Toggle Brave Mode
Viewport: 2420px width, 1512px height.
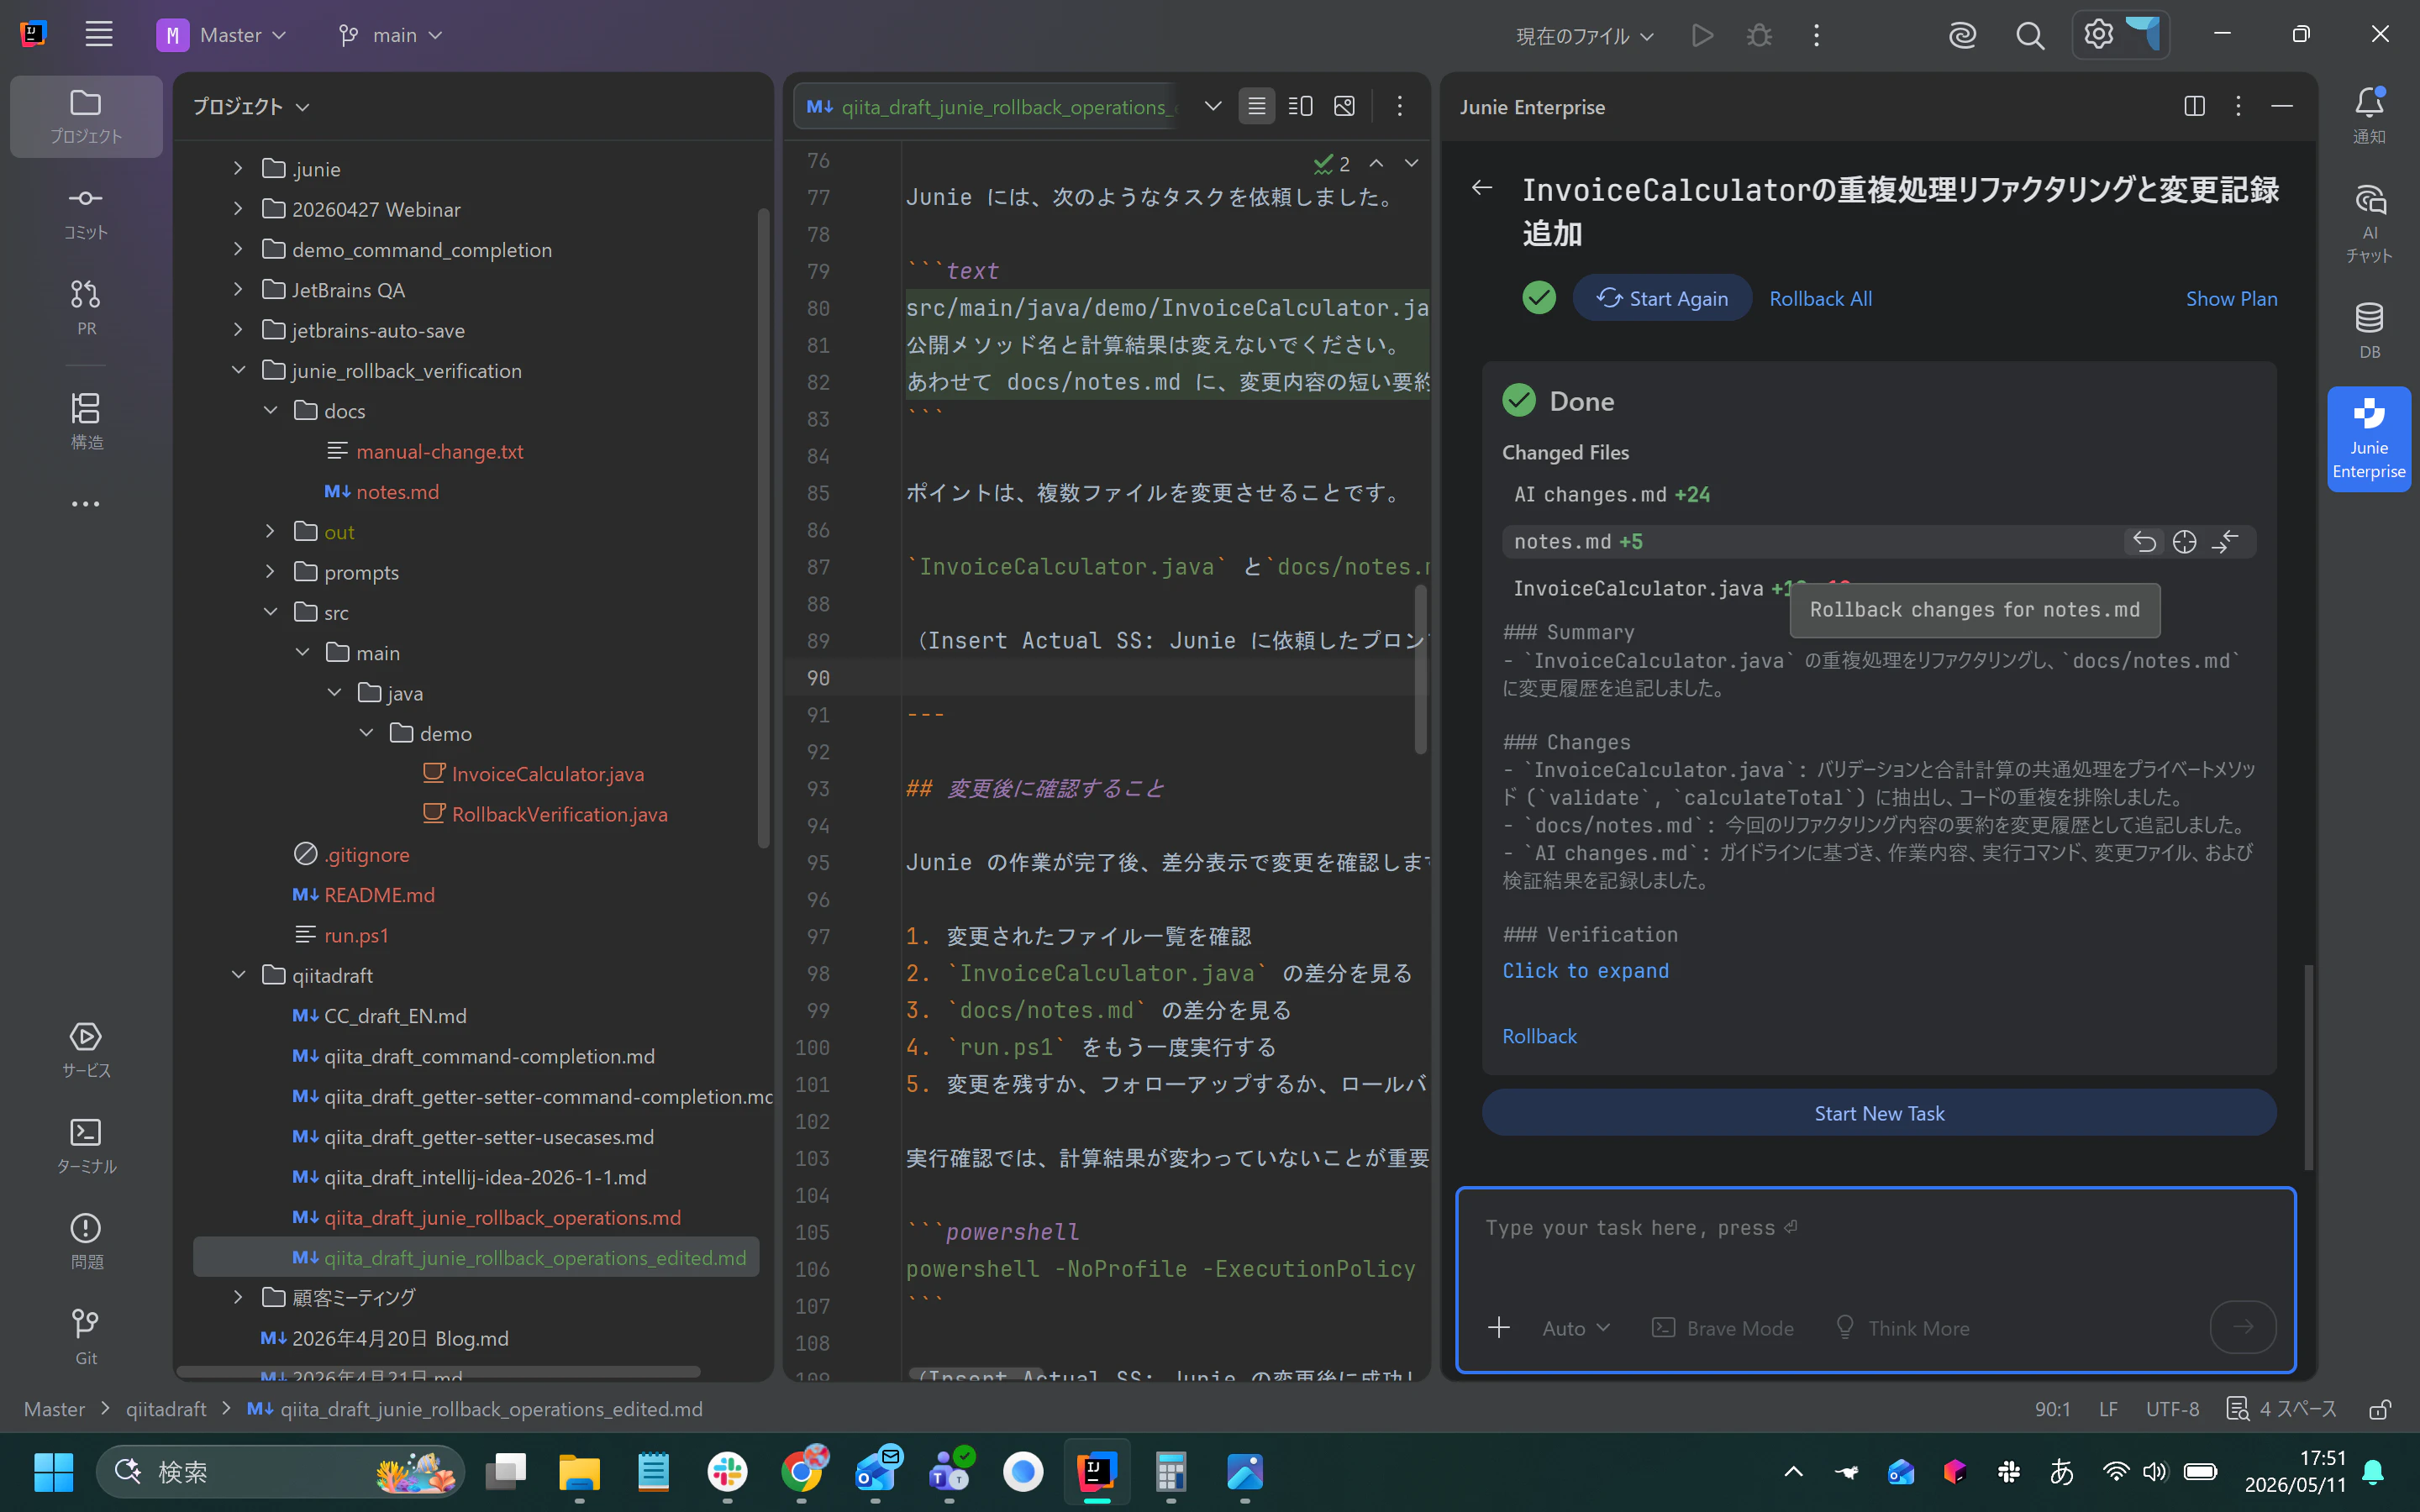pyautogui.click(x=1722, y=1328)
